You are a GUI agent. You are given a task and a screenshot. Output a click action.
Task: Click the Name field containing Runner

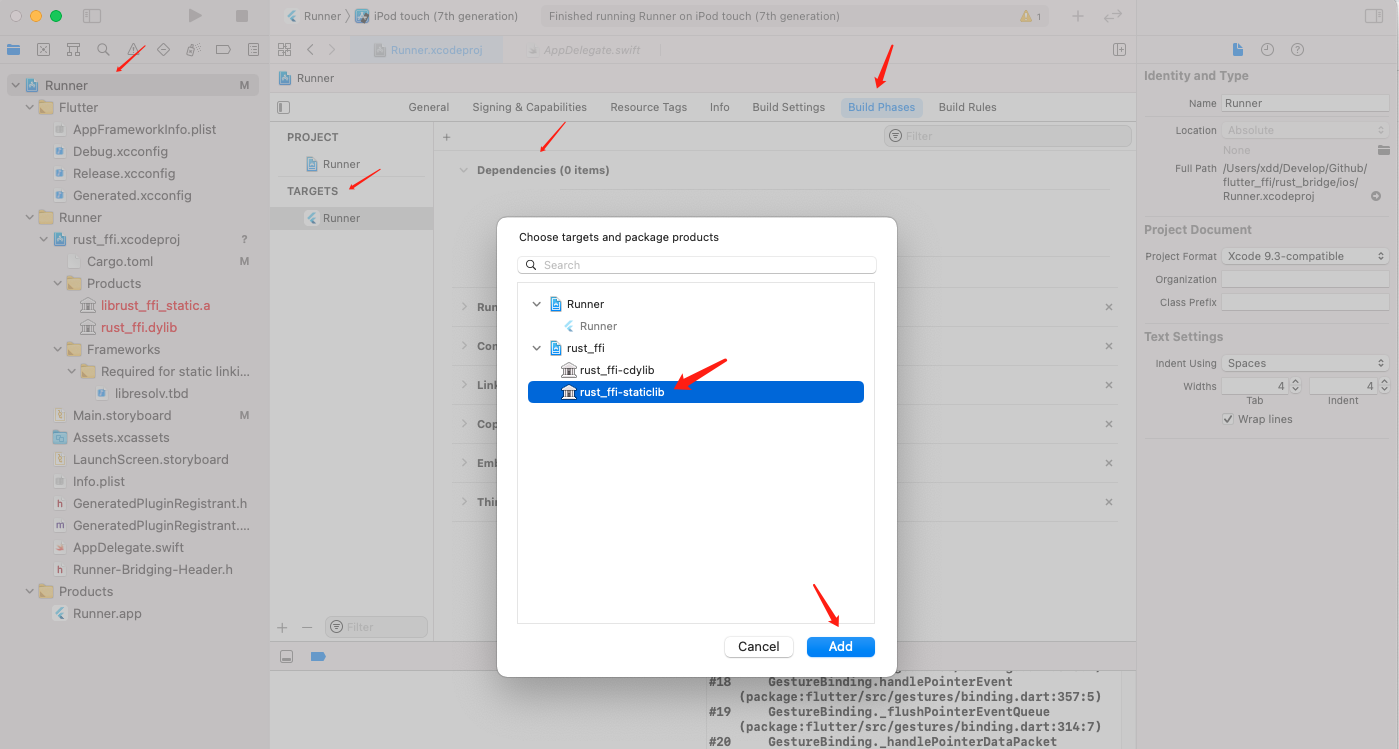tap(1305, 103)
